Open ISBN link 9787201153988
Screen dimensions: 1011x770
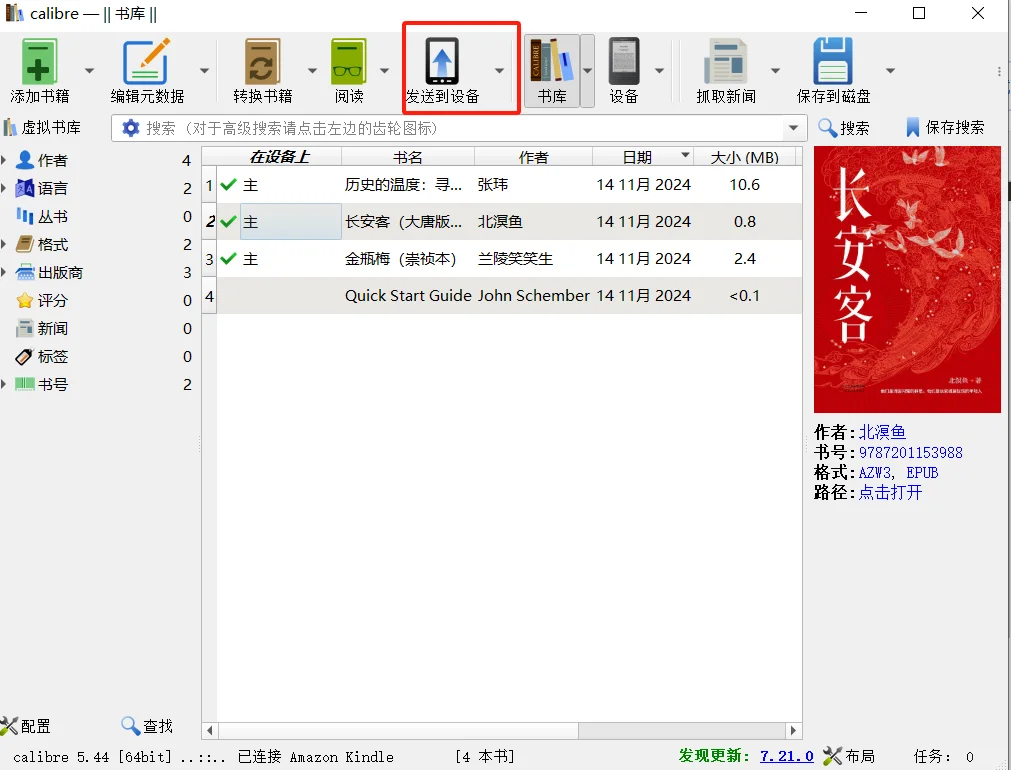pos(910,453)
